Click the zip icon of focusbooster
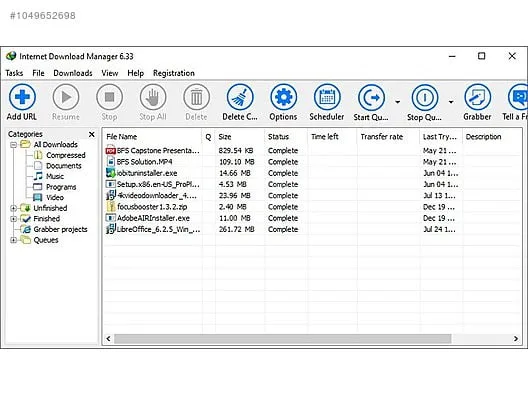 111,207
